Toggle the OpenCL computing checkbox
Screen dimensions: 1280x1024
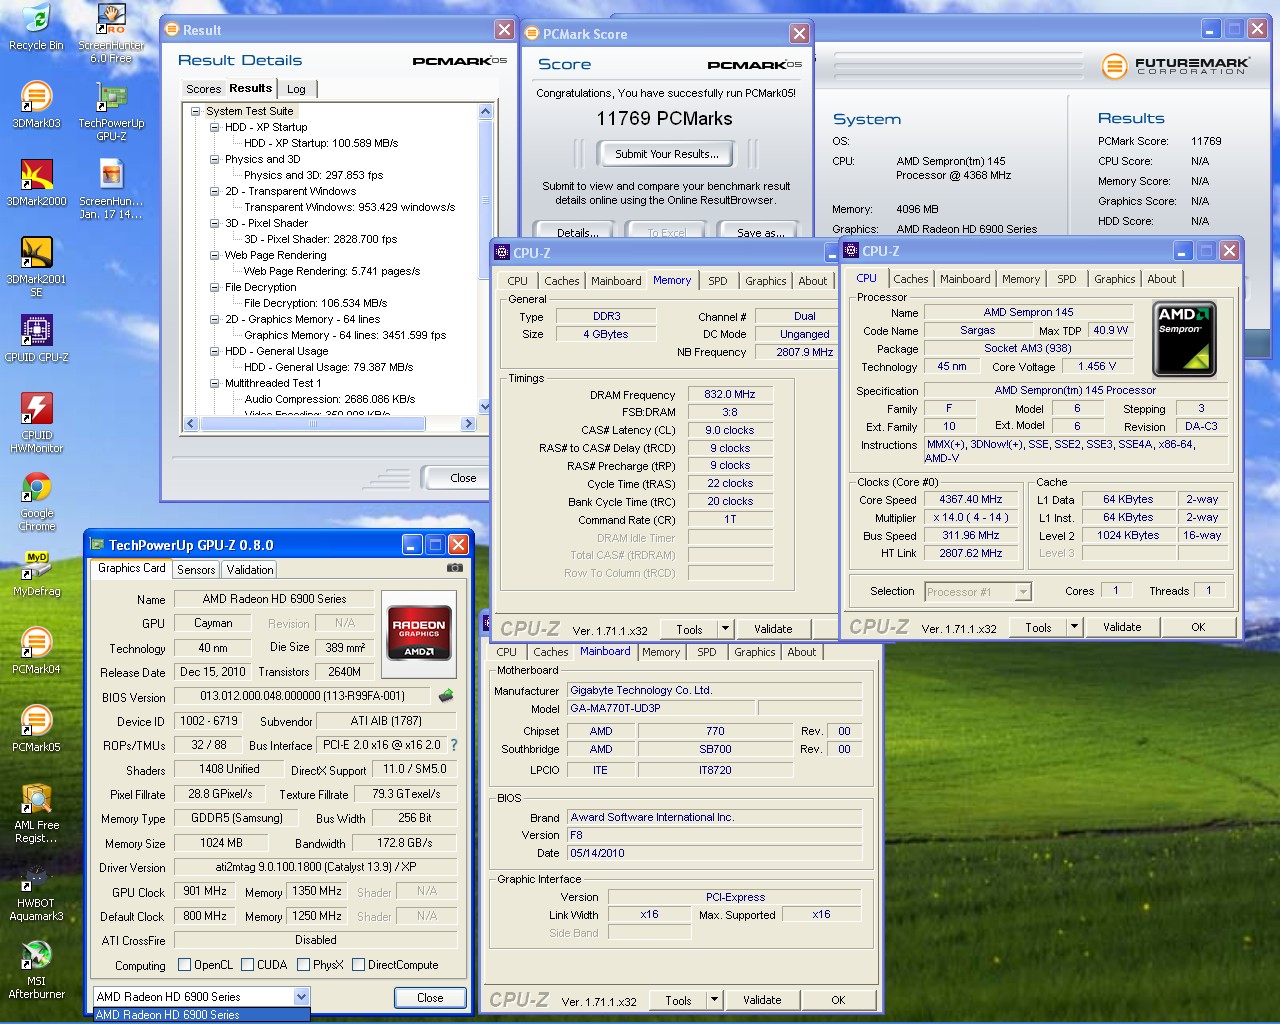pos(184,965)
